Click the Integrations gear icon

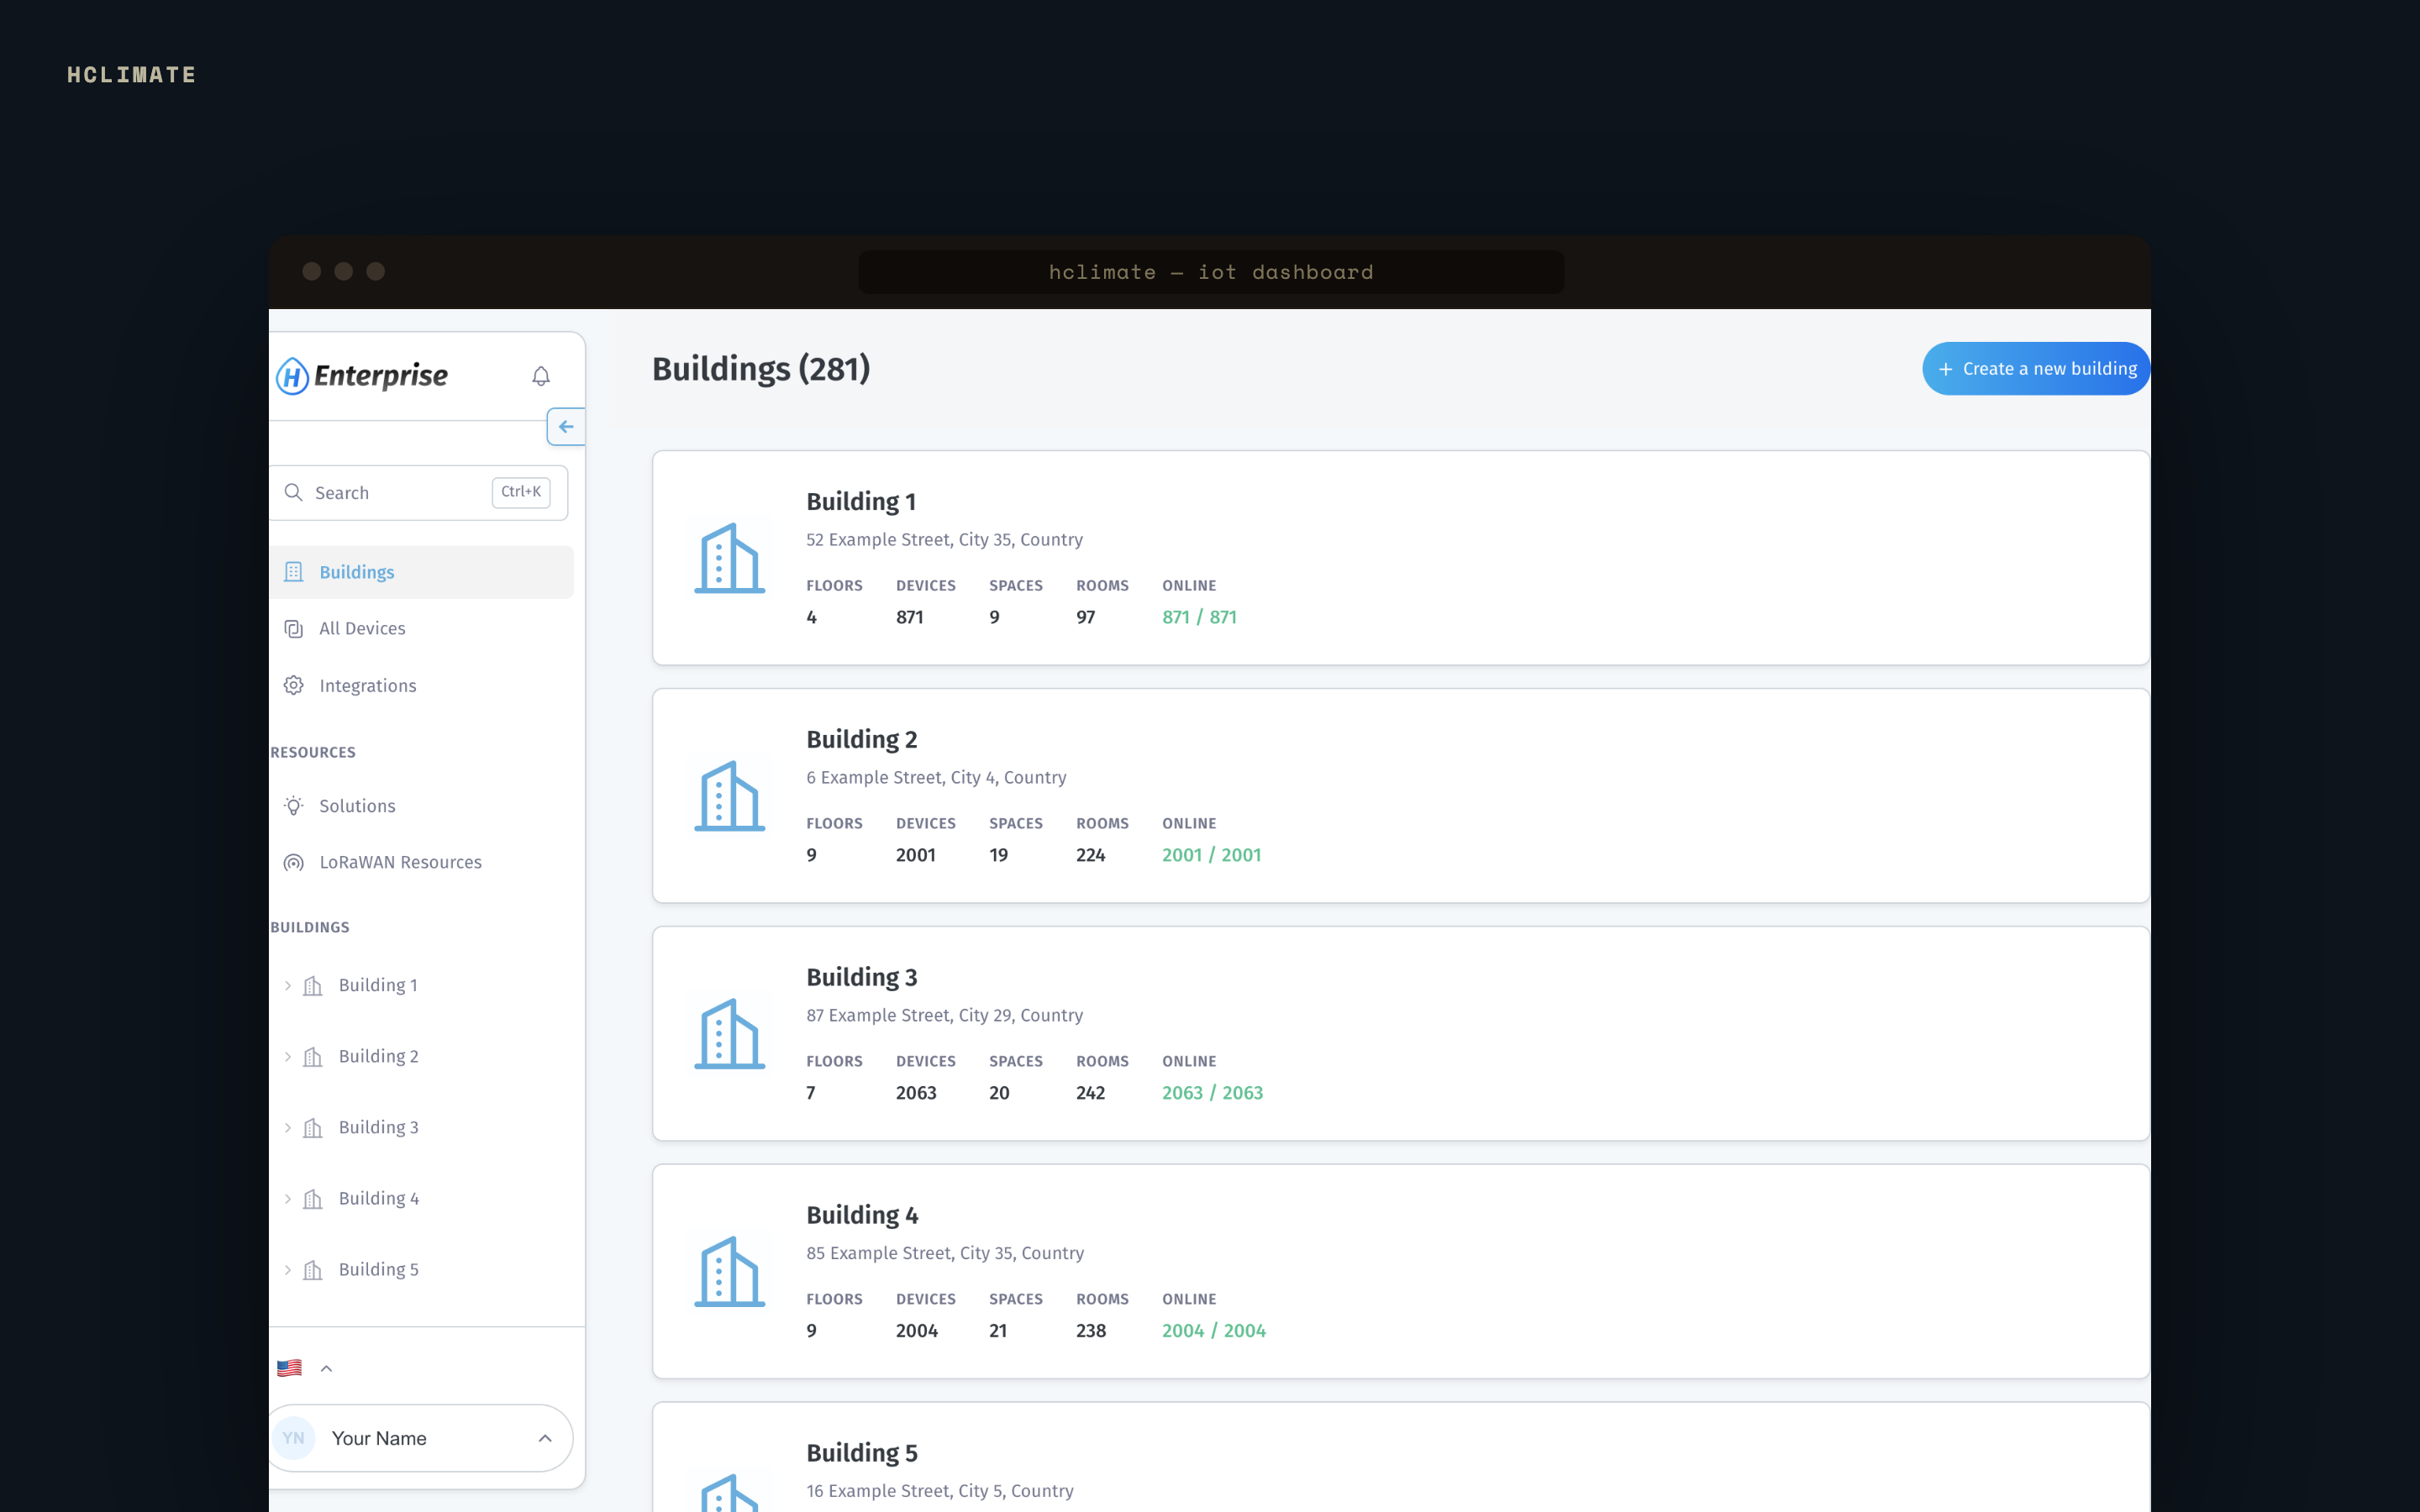(293, 685)
